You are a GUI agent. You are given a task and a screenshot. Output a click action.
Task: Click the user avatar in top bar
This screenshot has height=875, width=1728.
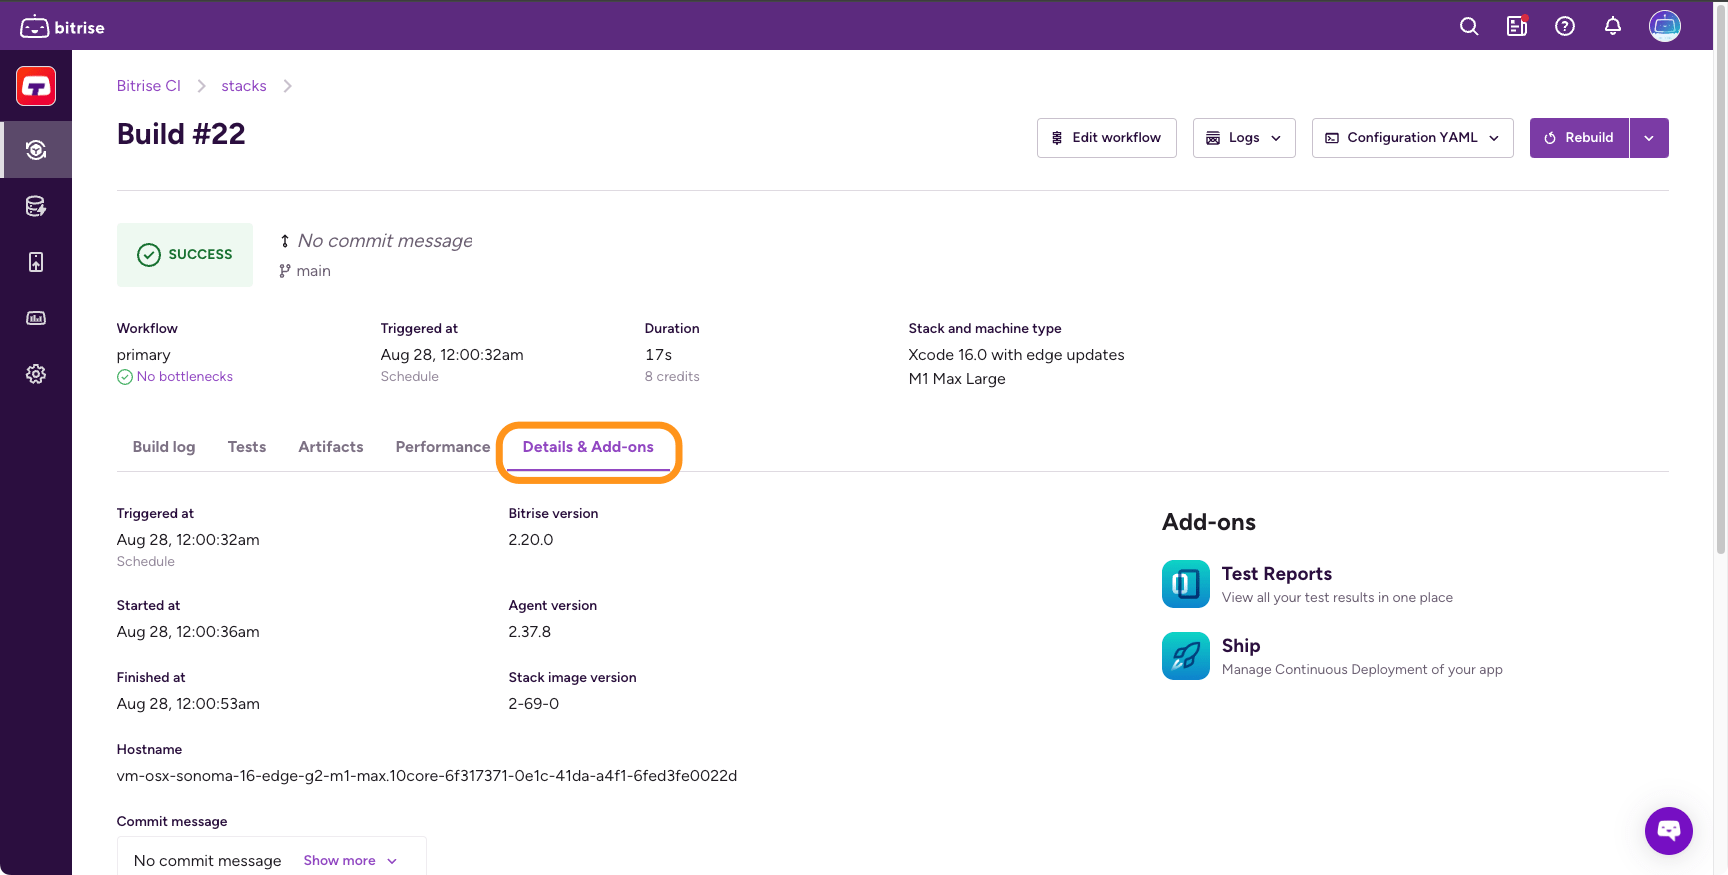coord(1664,26)
